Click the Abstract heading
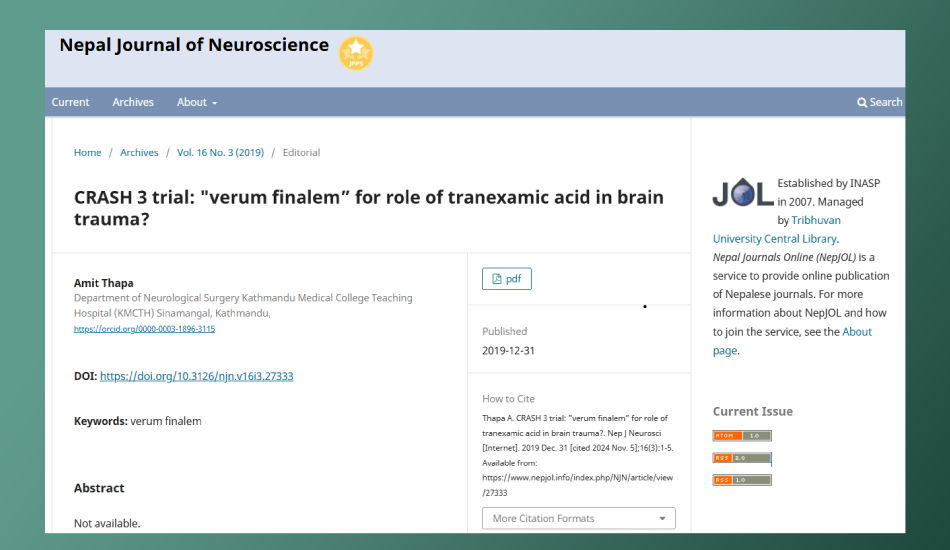The image size is (950, 550). coord(99,488)
